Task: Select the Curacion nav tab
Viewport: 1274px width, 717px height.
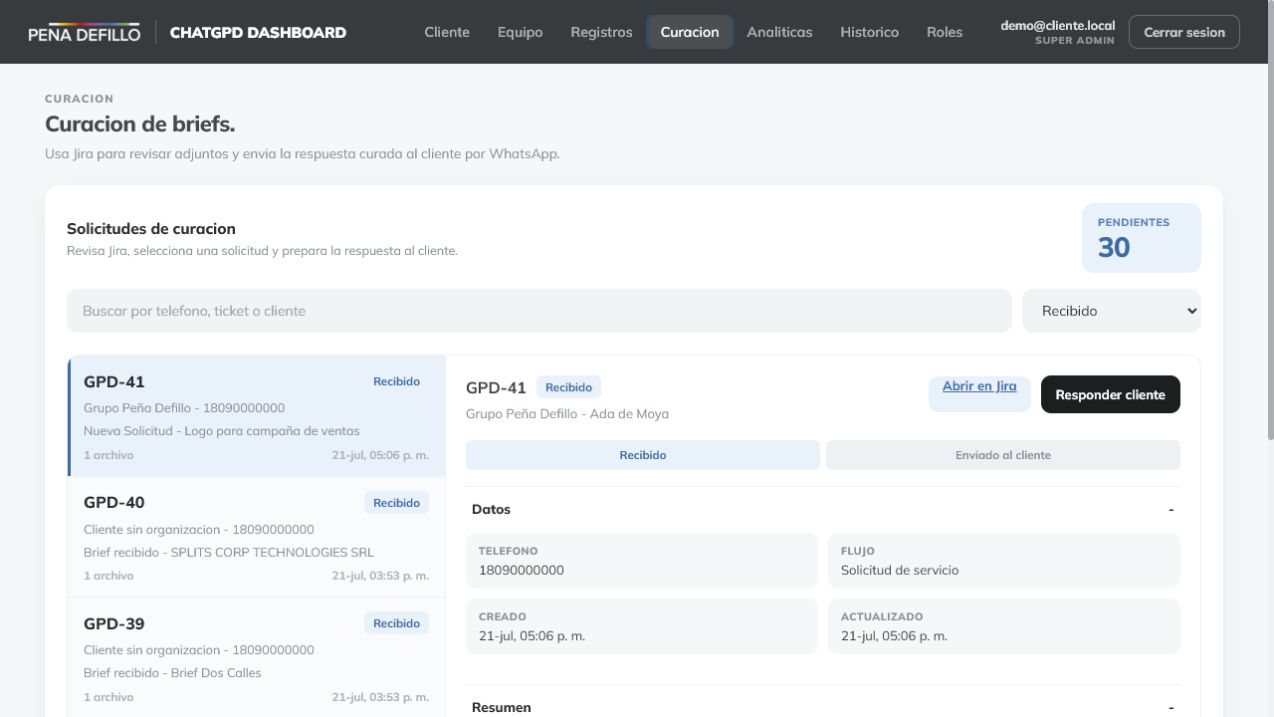Action: 690,32
